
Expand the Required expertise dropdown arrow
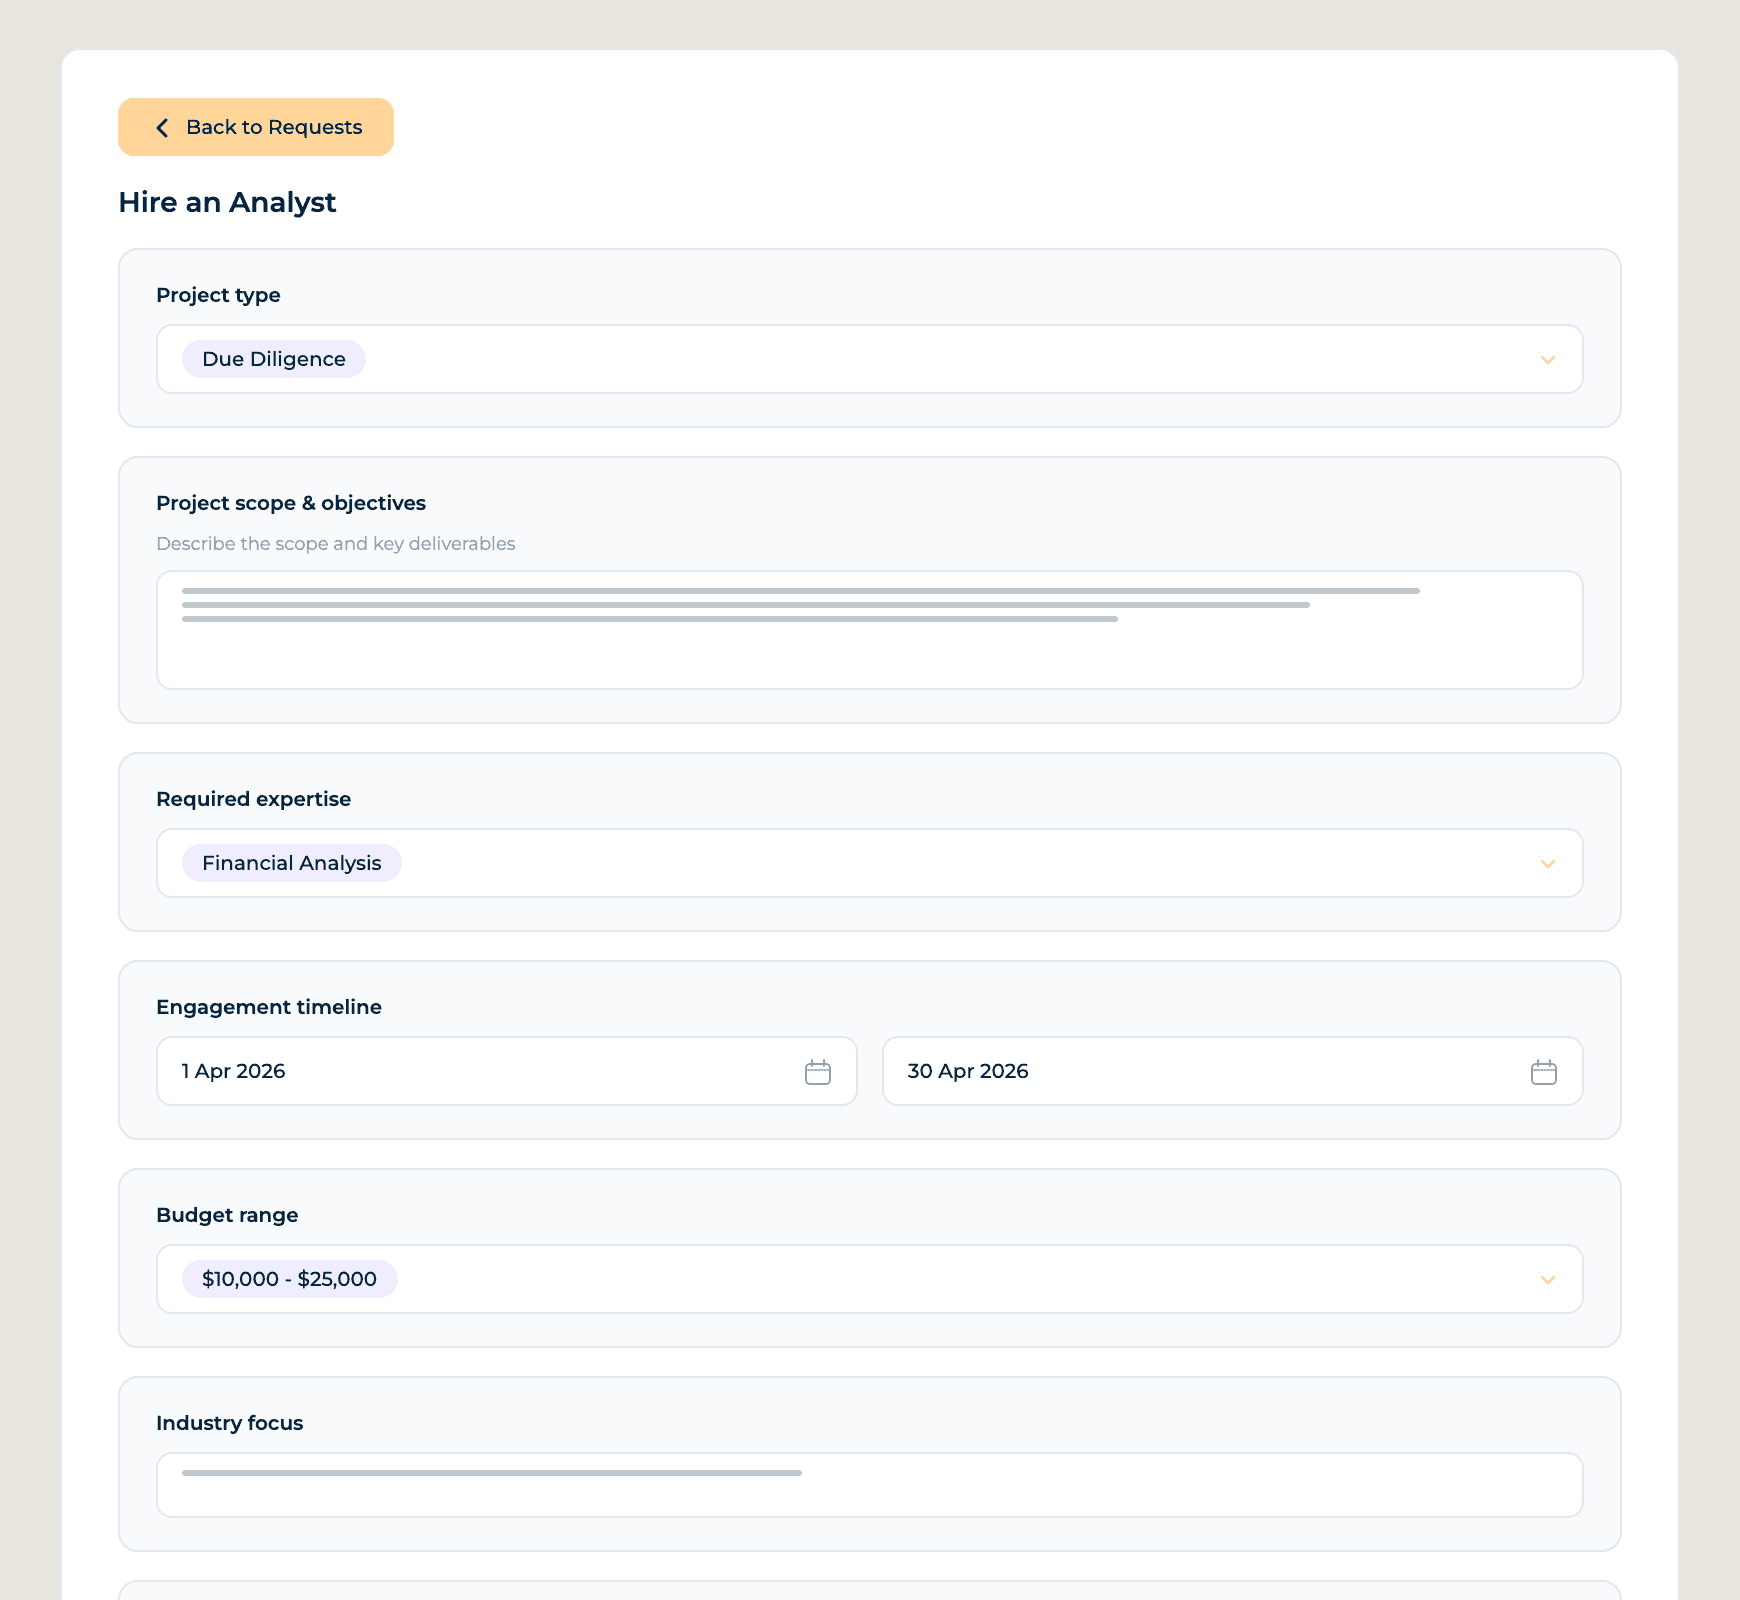click(x=1547, y=864)
